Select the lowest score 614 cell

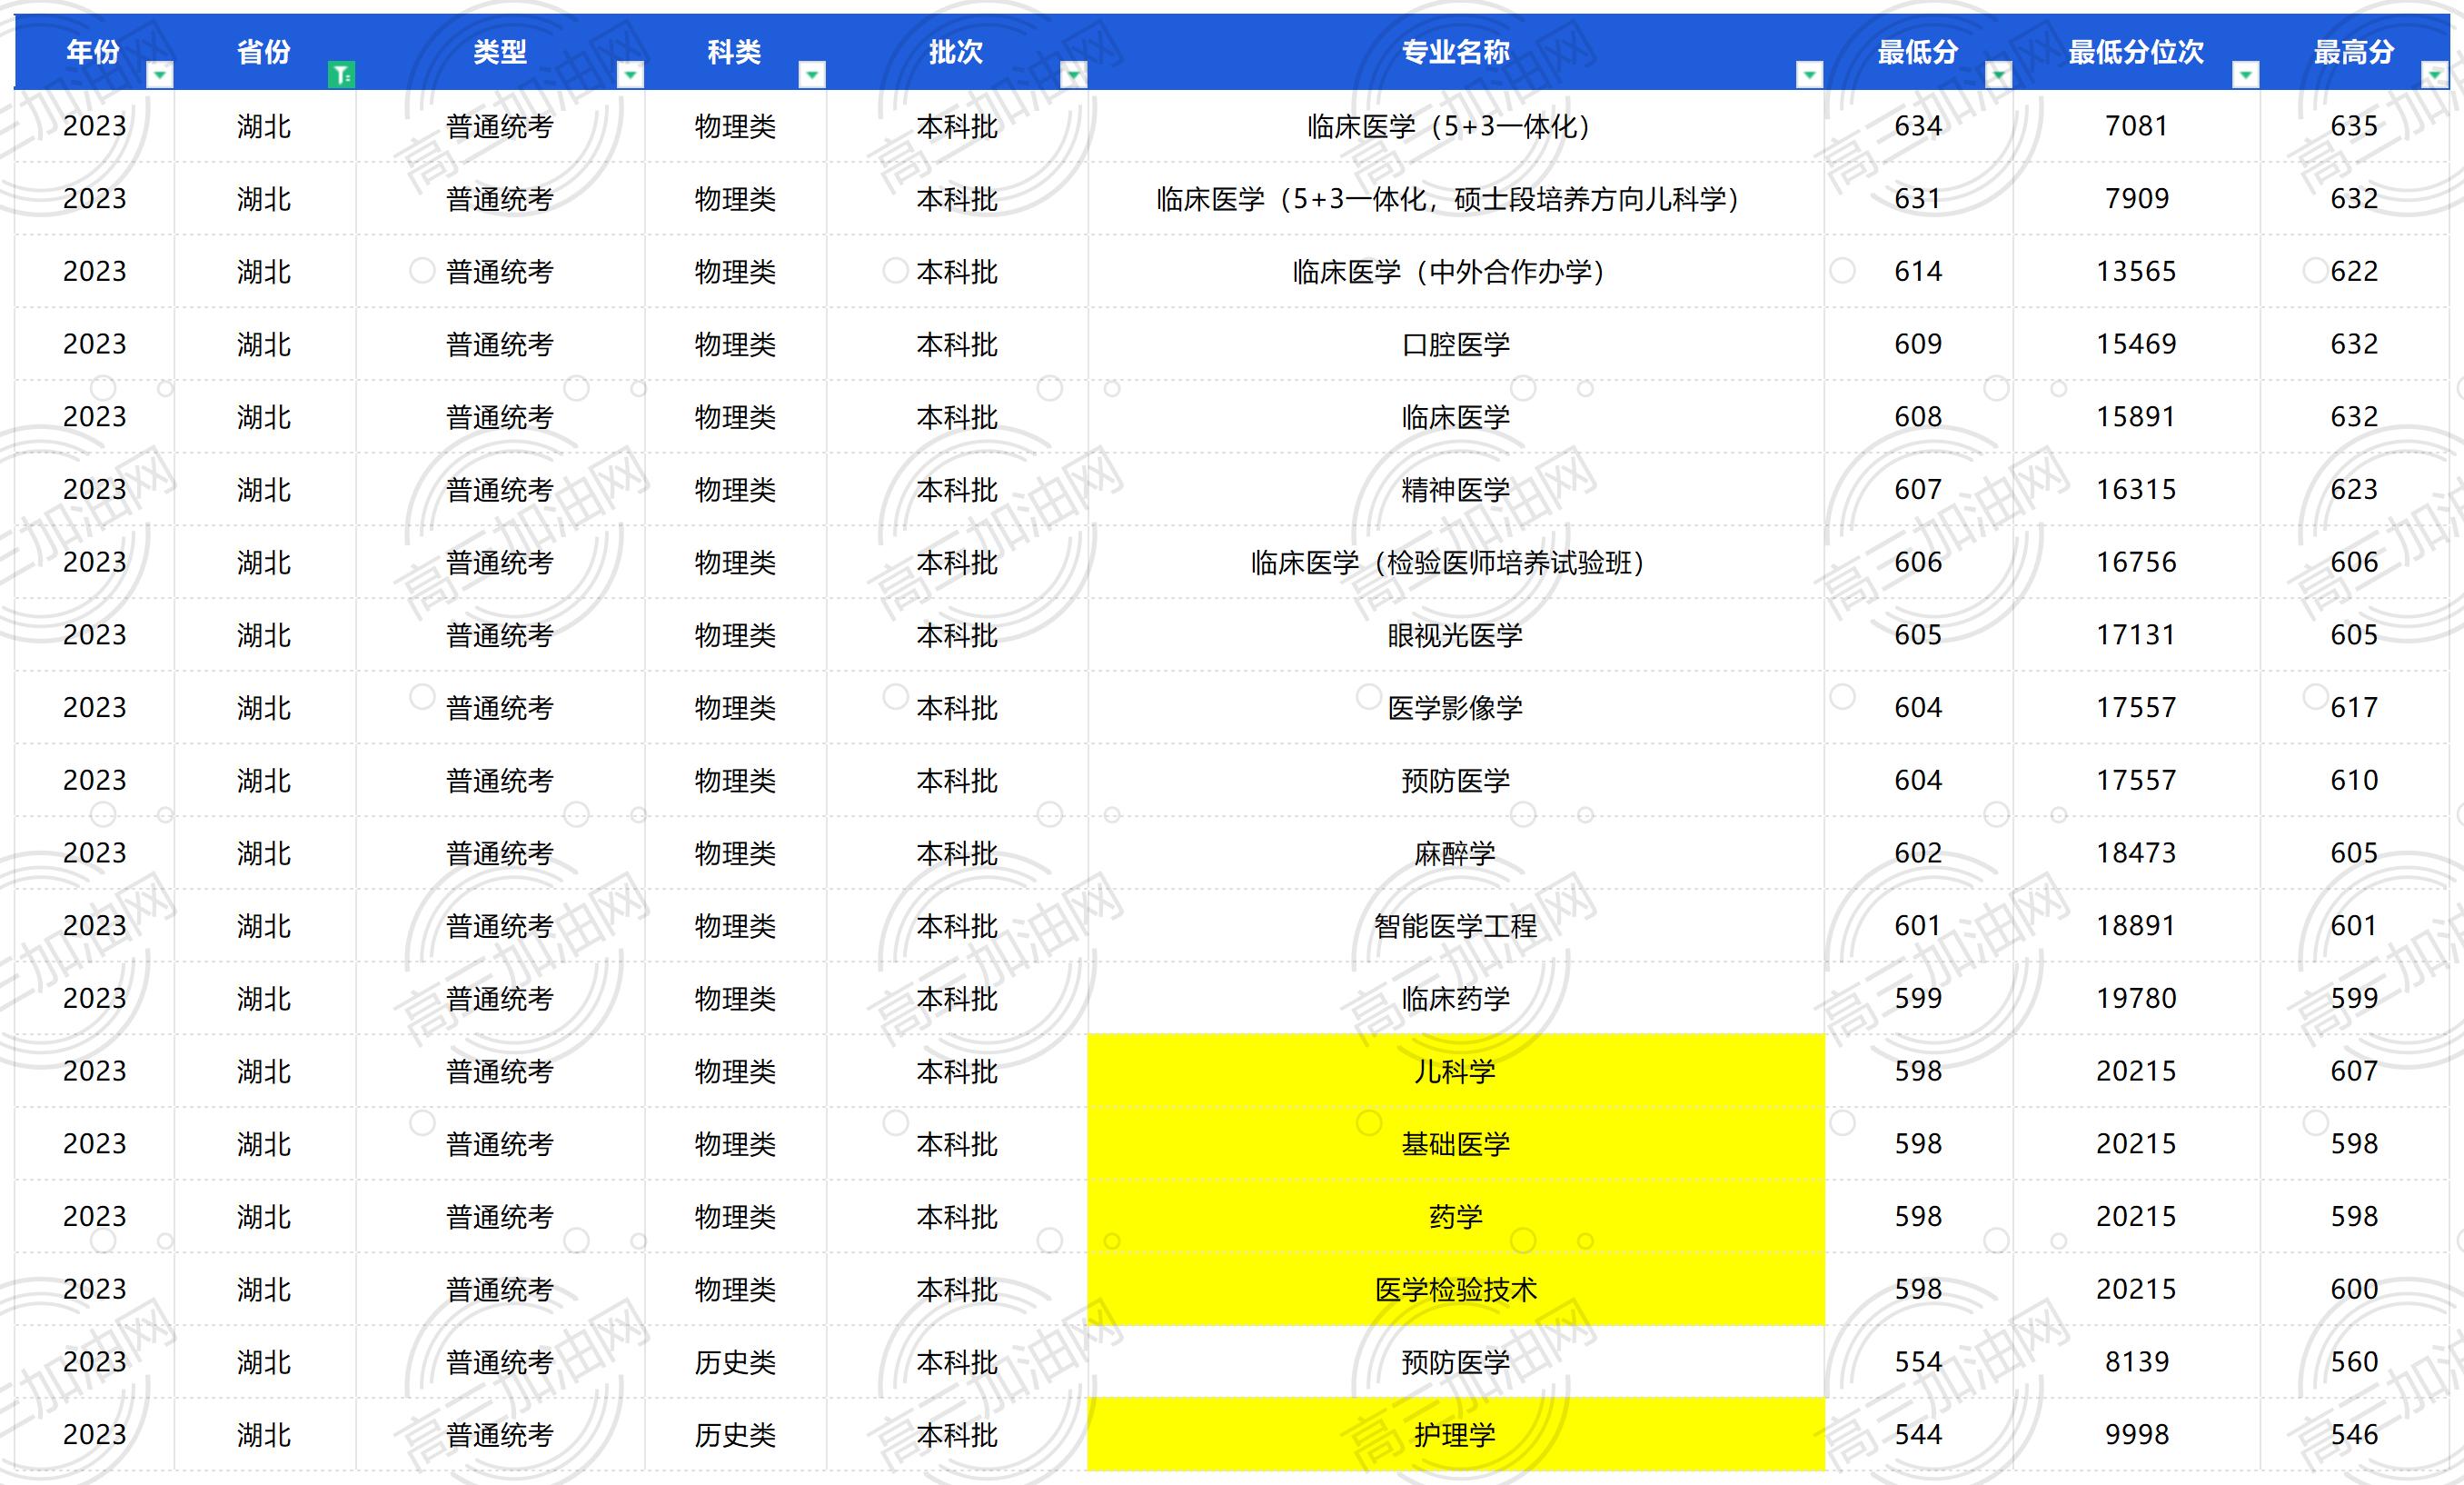pyautogui.click(x=1918, y=272)
